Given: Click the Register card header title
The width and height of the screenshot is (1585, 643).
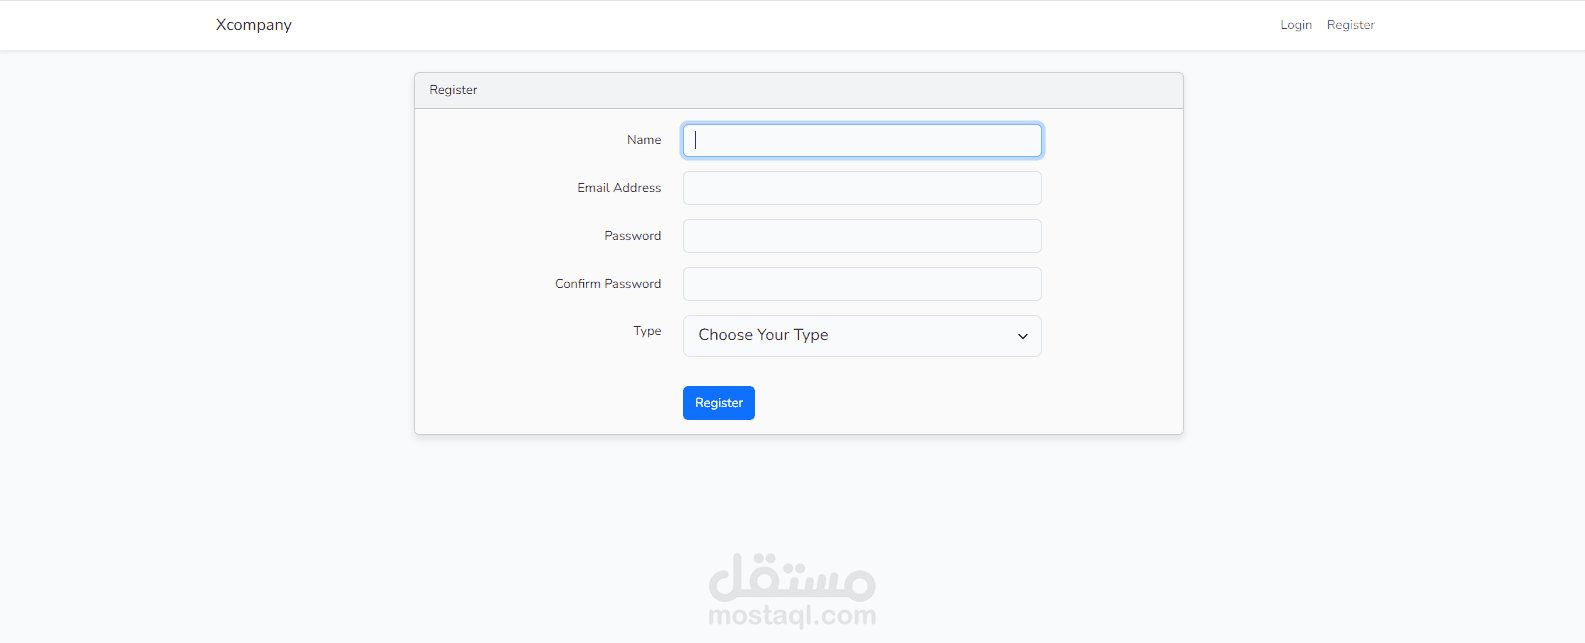Looking at the screenshot, I should tap(453, 90).
